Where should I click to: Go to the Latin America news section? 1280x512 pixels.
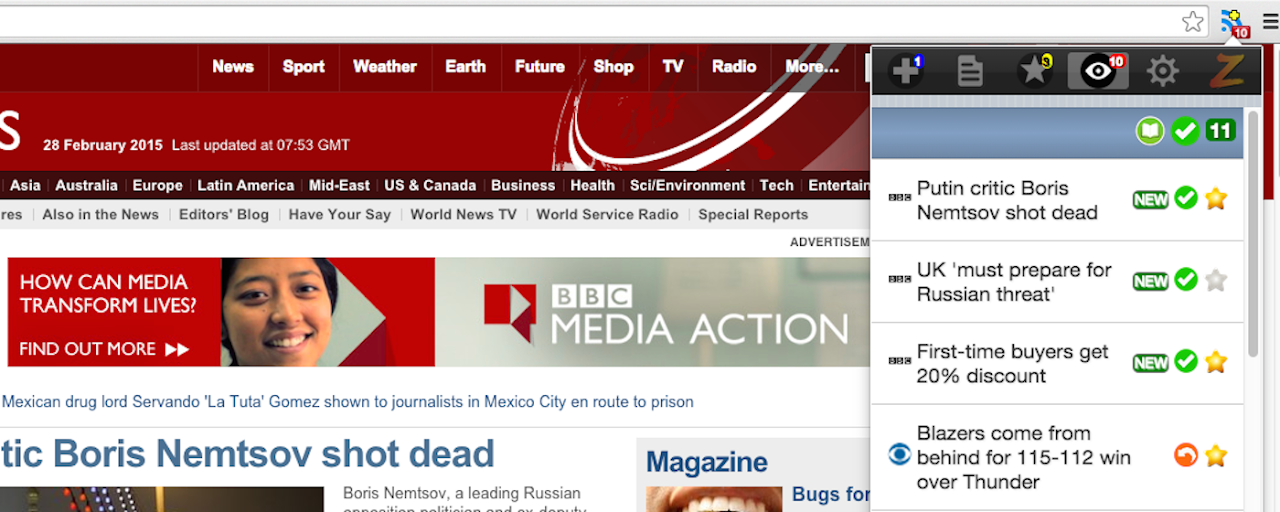[x=246, y=185]
